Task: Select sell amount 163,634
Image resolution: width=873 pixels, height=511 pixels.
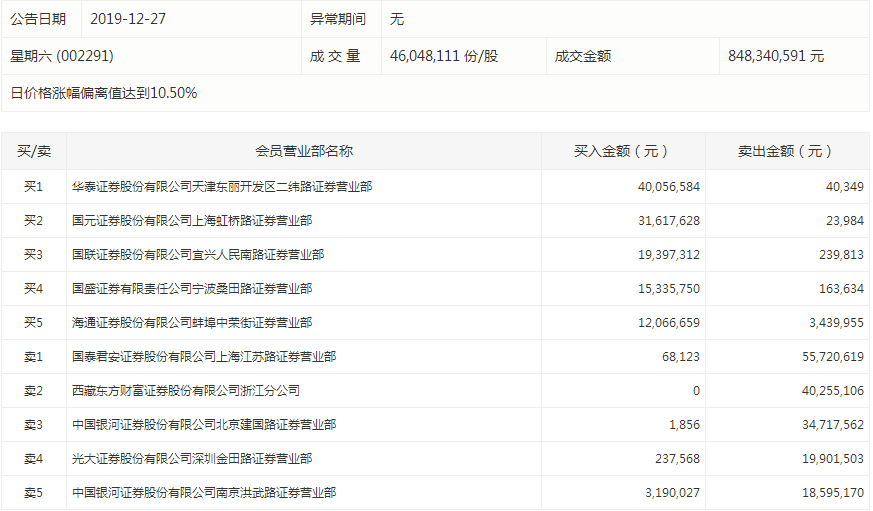Action: point(841,288)
